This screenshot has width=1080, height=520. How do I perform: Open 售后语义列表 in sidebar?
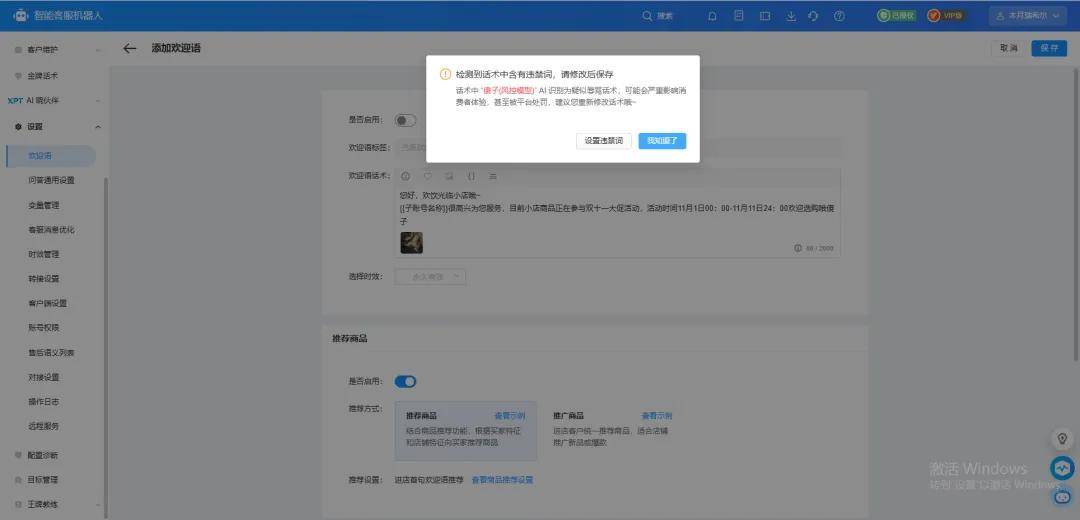click(x=52, y=353)
